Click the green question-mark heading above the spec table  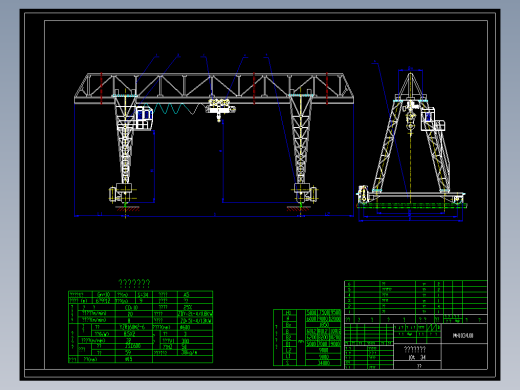pyautogui.click(x=134, y=284)
